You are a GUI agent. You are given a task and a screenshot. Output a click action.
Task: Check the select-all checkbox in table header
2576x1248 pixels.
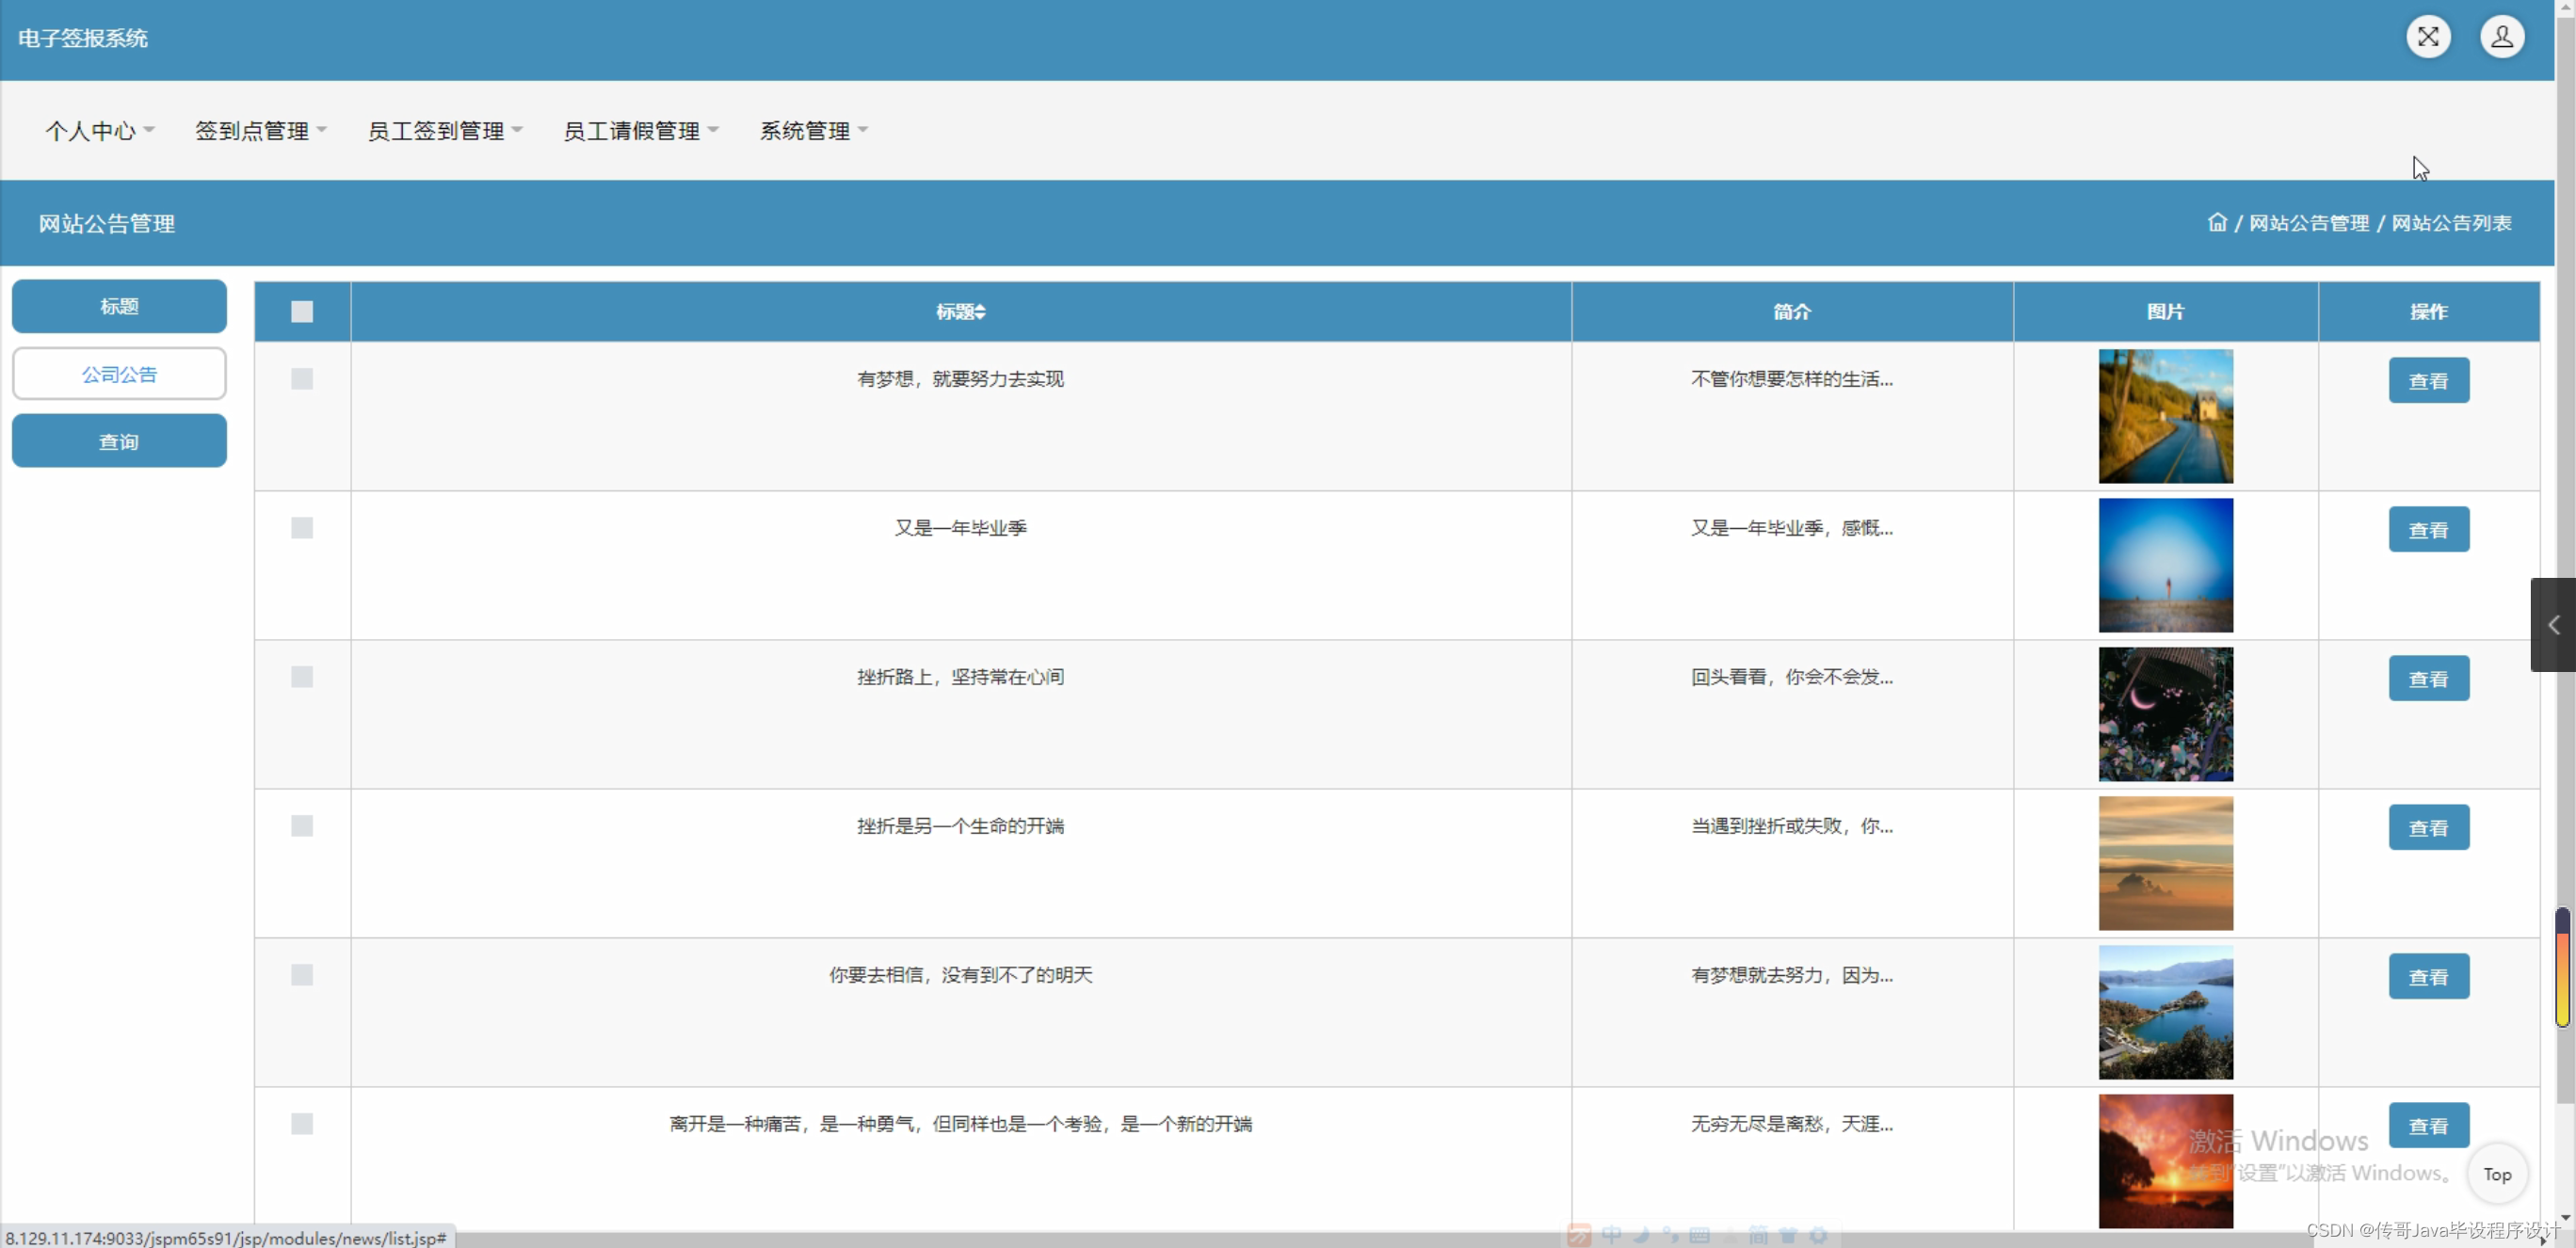coord(302,311)
